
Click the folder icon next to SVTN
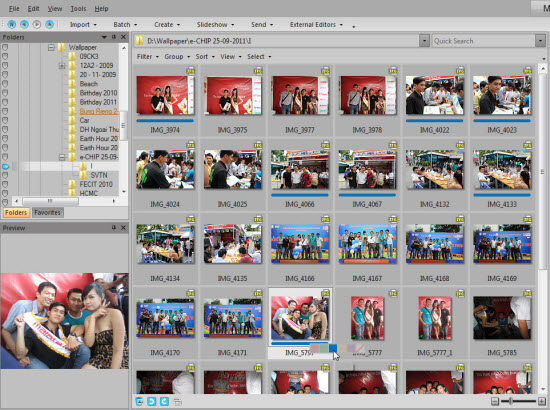83,175
